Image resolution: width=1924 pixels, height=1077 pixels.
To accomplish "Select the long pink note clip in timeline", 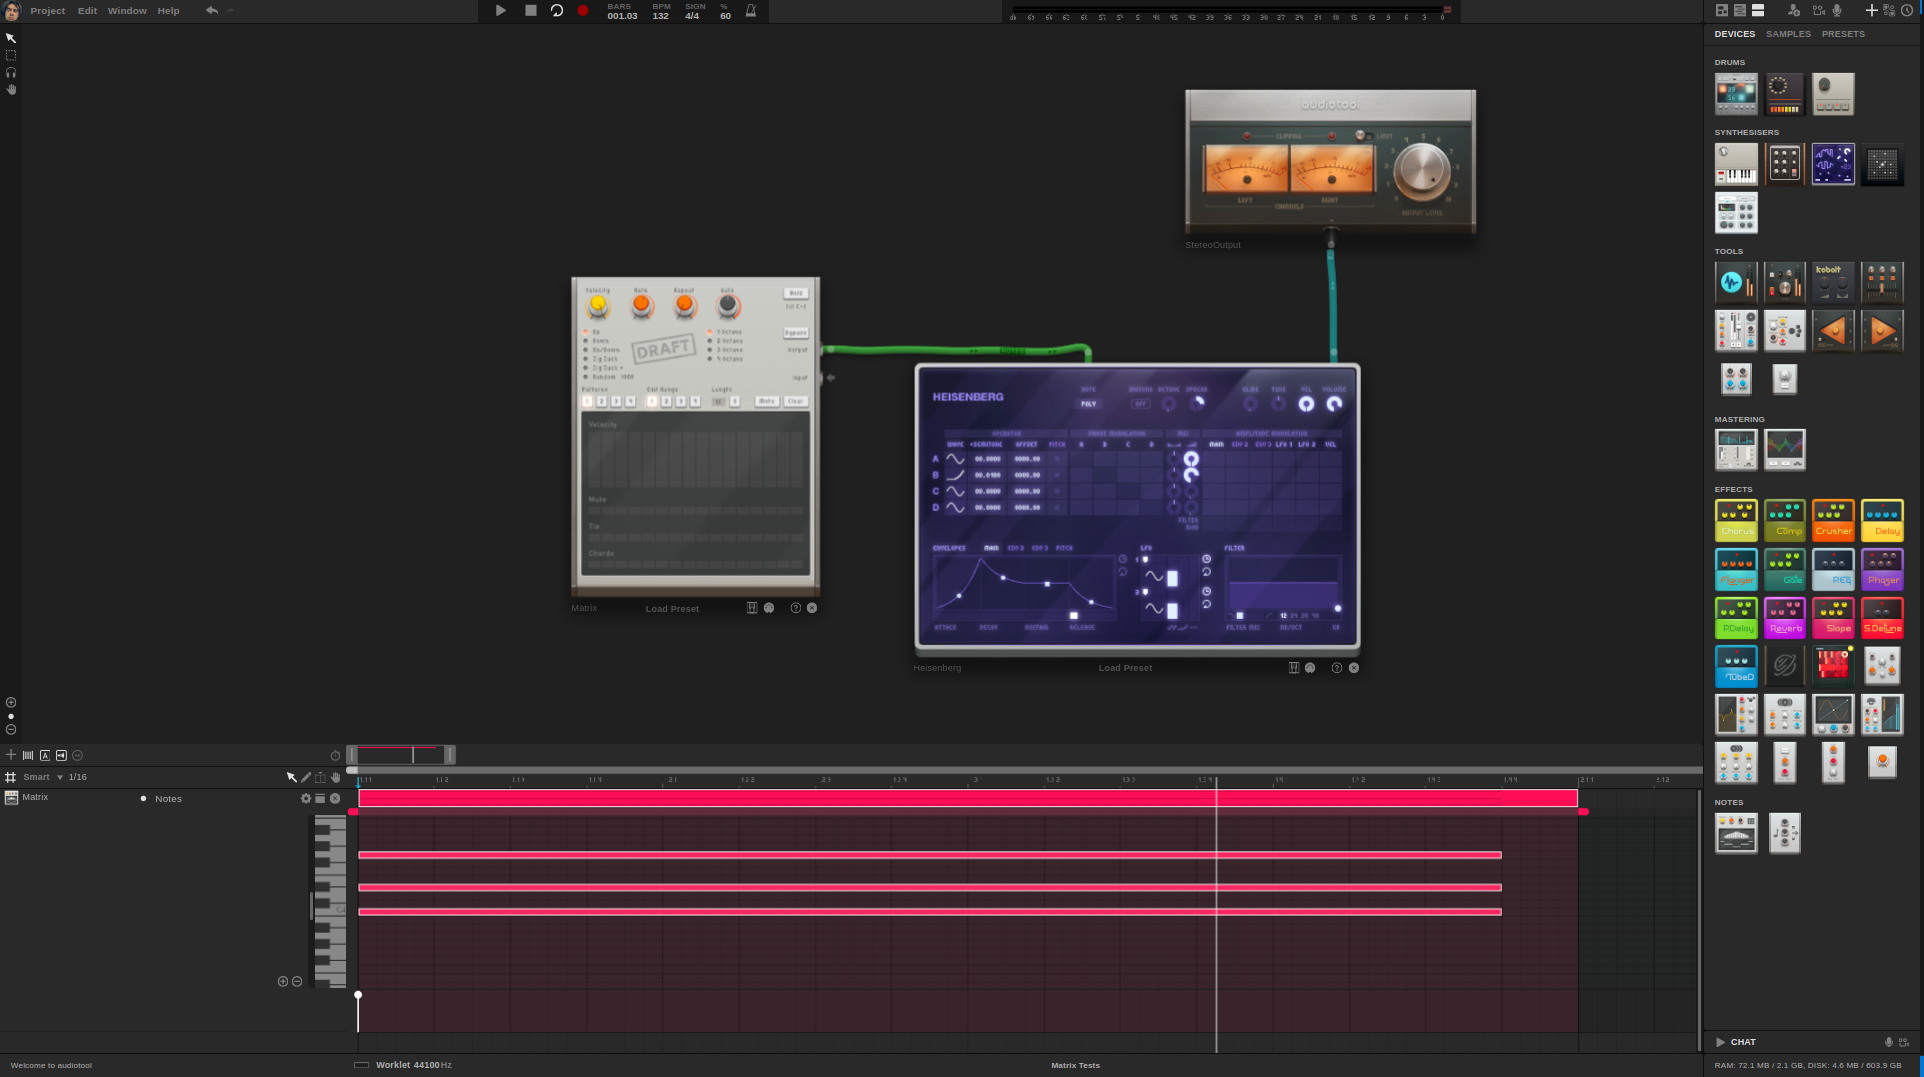I will click(x=967, y=798).
